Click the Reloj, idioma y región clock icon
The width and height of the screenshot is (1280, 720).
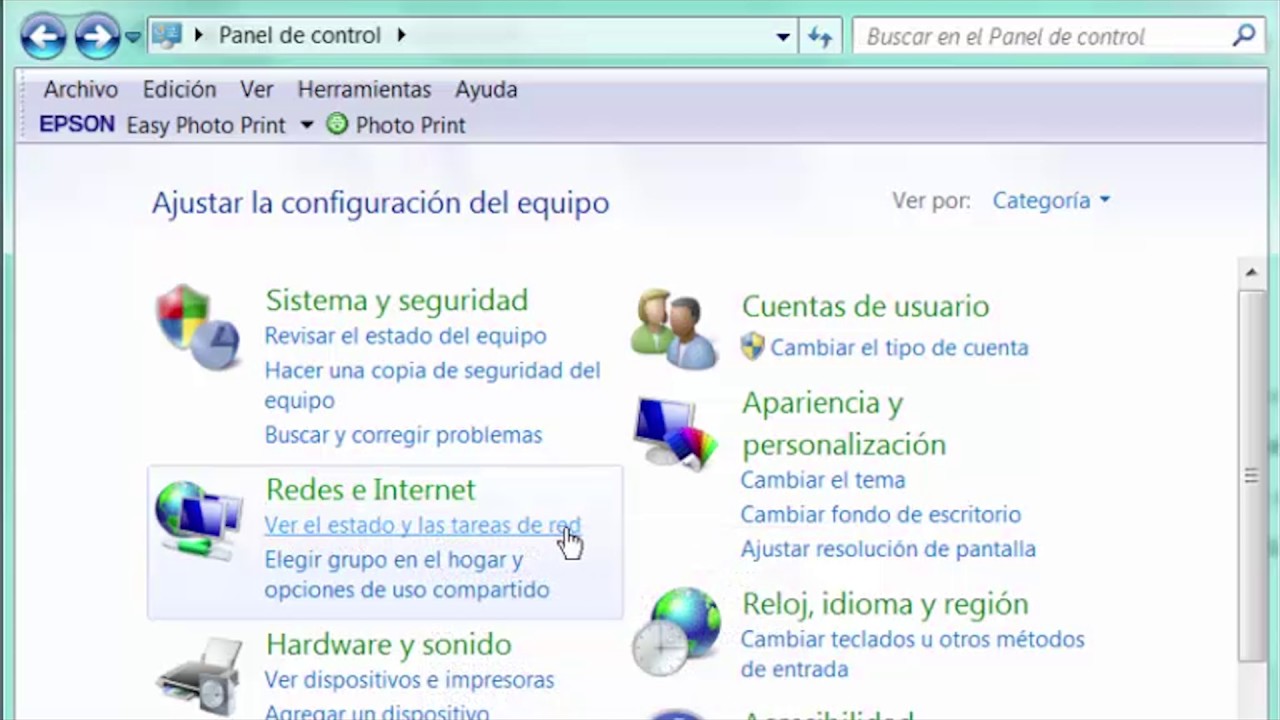pos(676,631)
